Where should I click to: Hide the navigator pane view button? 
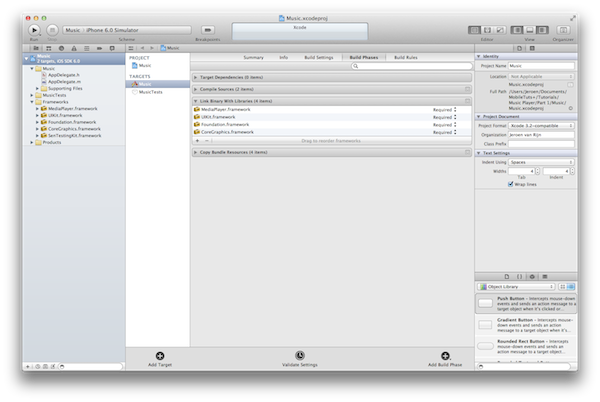517,30
